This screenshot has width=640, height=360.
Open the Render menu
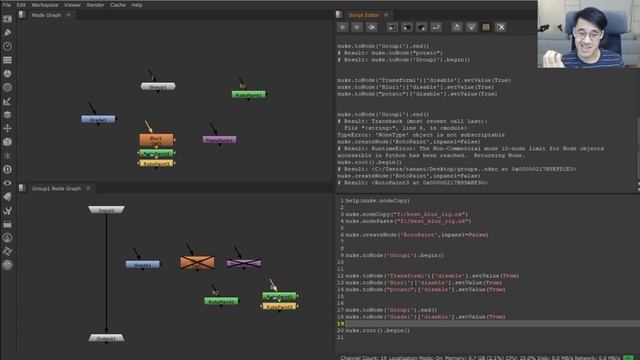(x=96, y=5)
